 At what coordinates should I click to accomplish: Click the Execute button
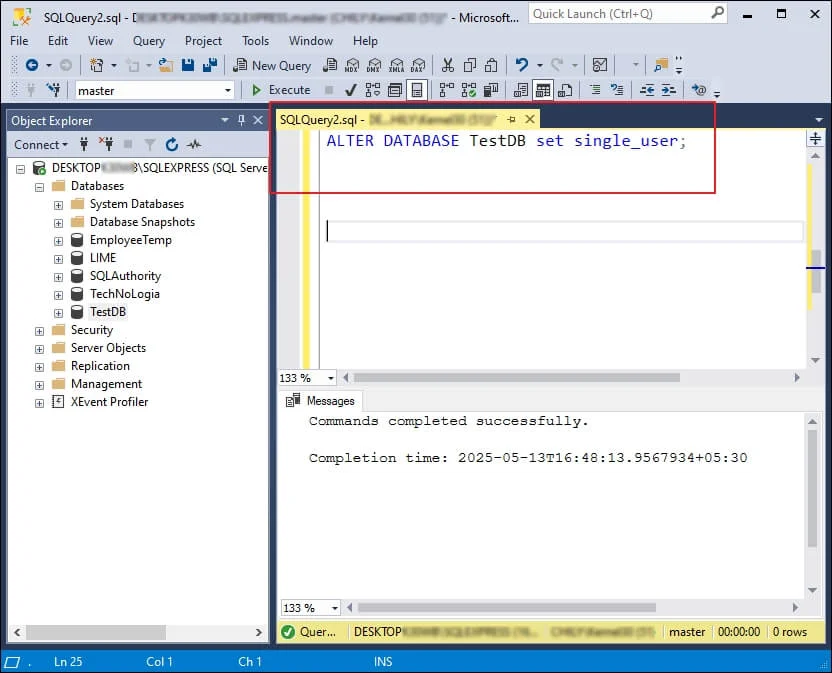point(281,90)
